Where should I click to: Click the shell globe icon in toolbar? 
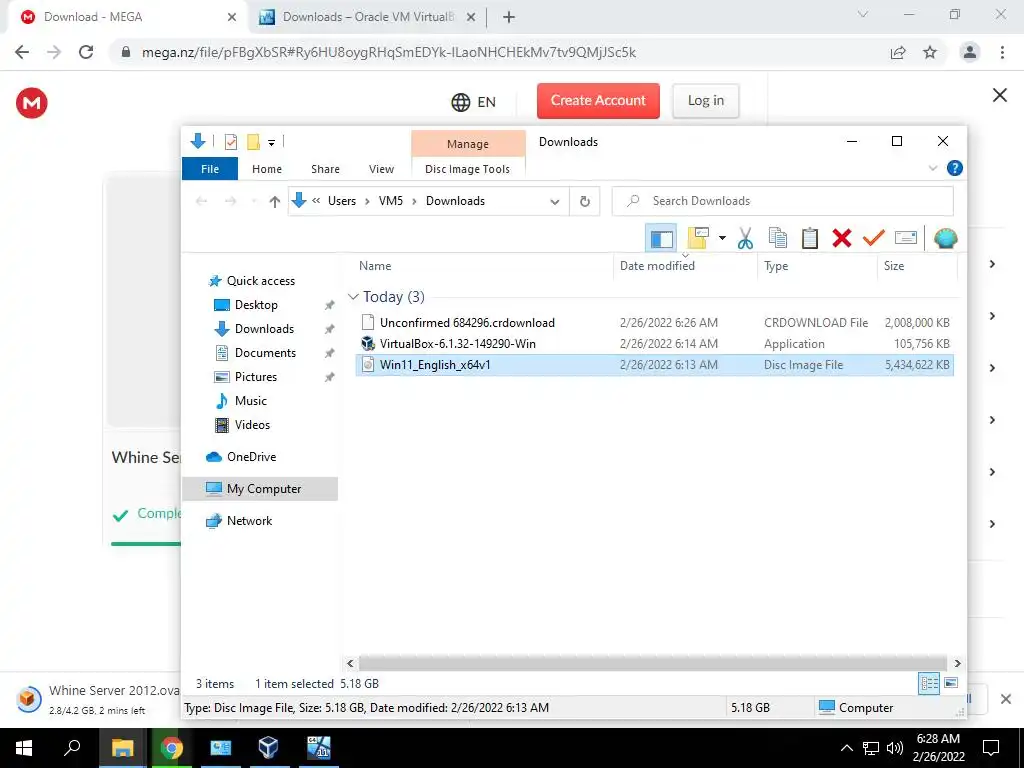(x=945, y=238)
